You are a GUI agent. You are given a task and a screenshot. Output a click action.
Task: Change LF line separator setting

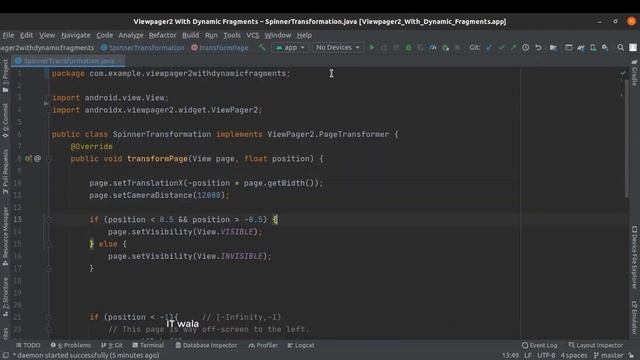click(528, 356)
